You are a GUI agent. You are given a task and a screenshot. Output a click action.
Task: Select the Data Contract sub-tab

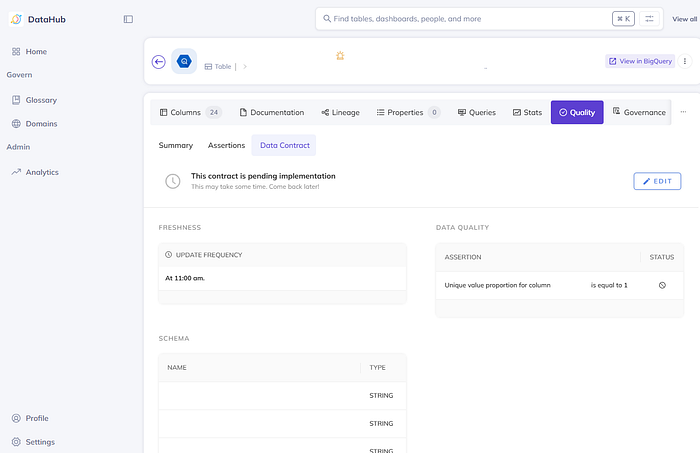tap(284, 145)
